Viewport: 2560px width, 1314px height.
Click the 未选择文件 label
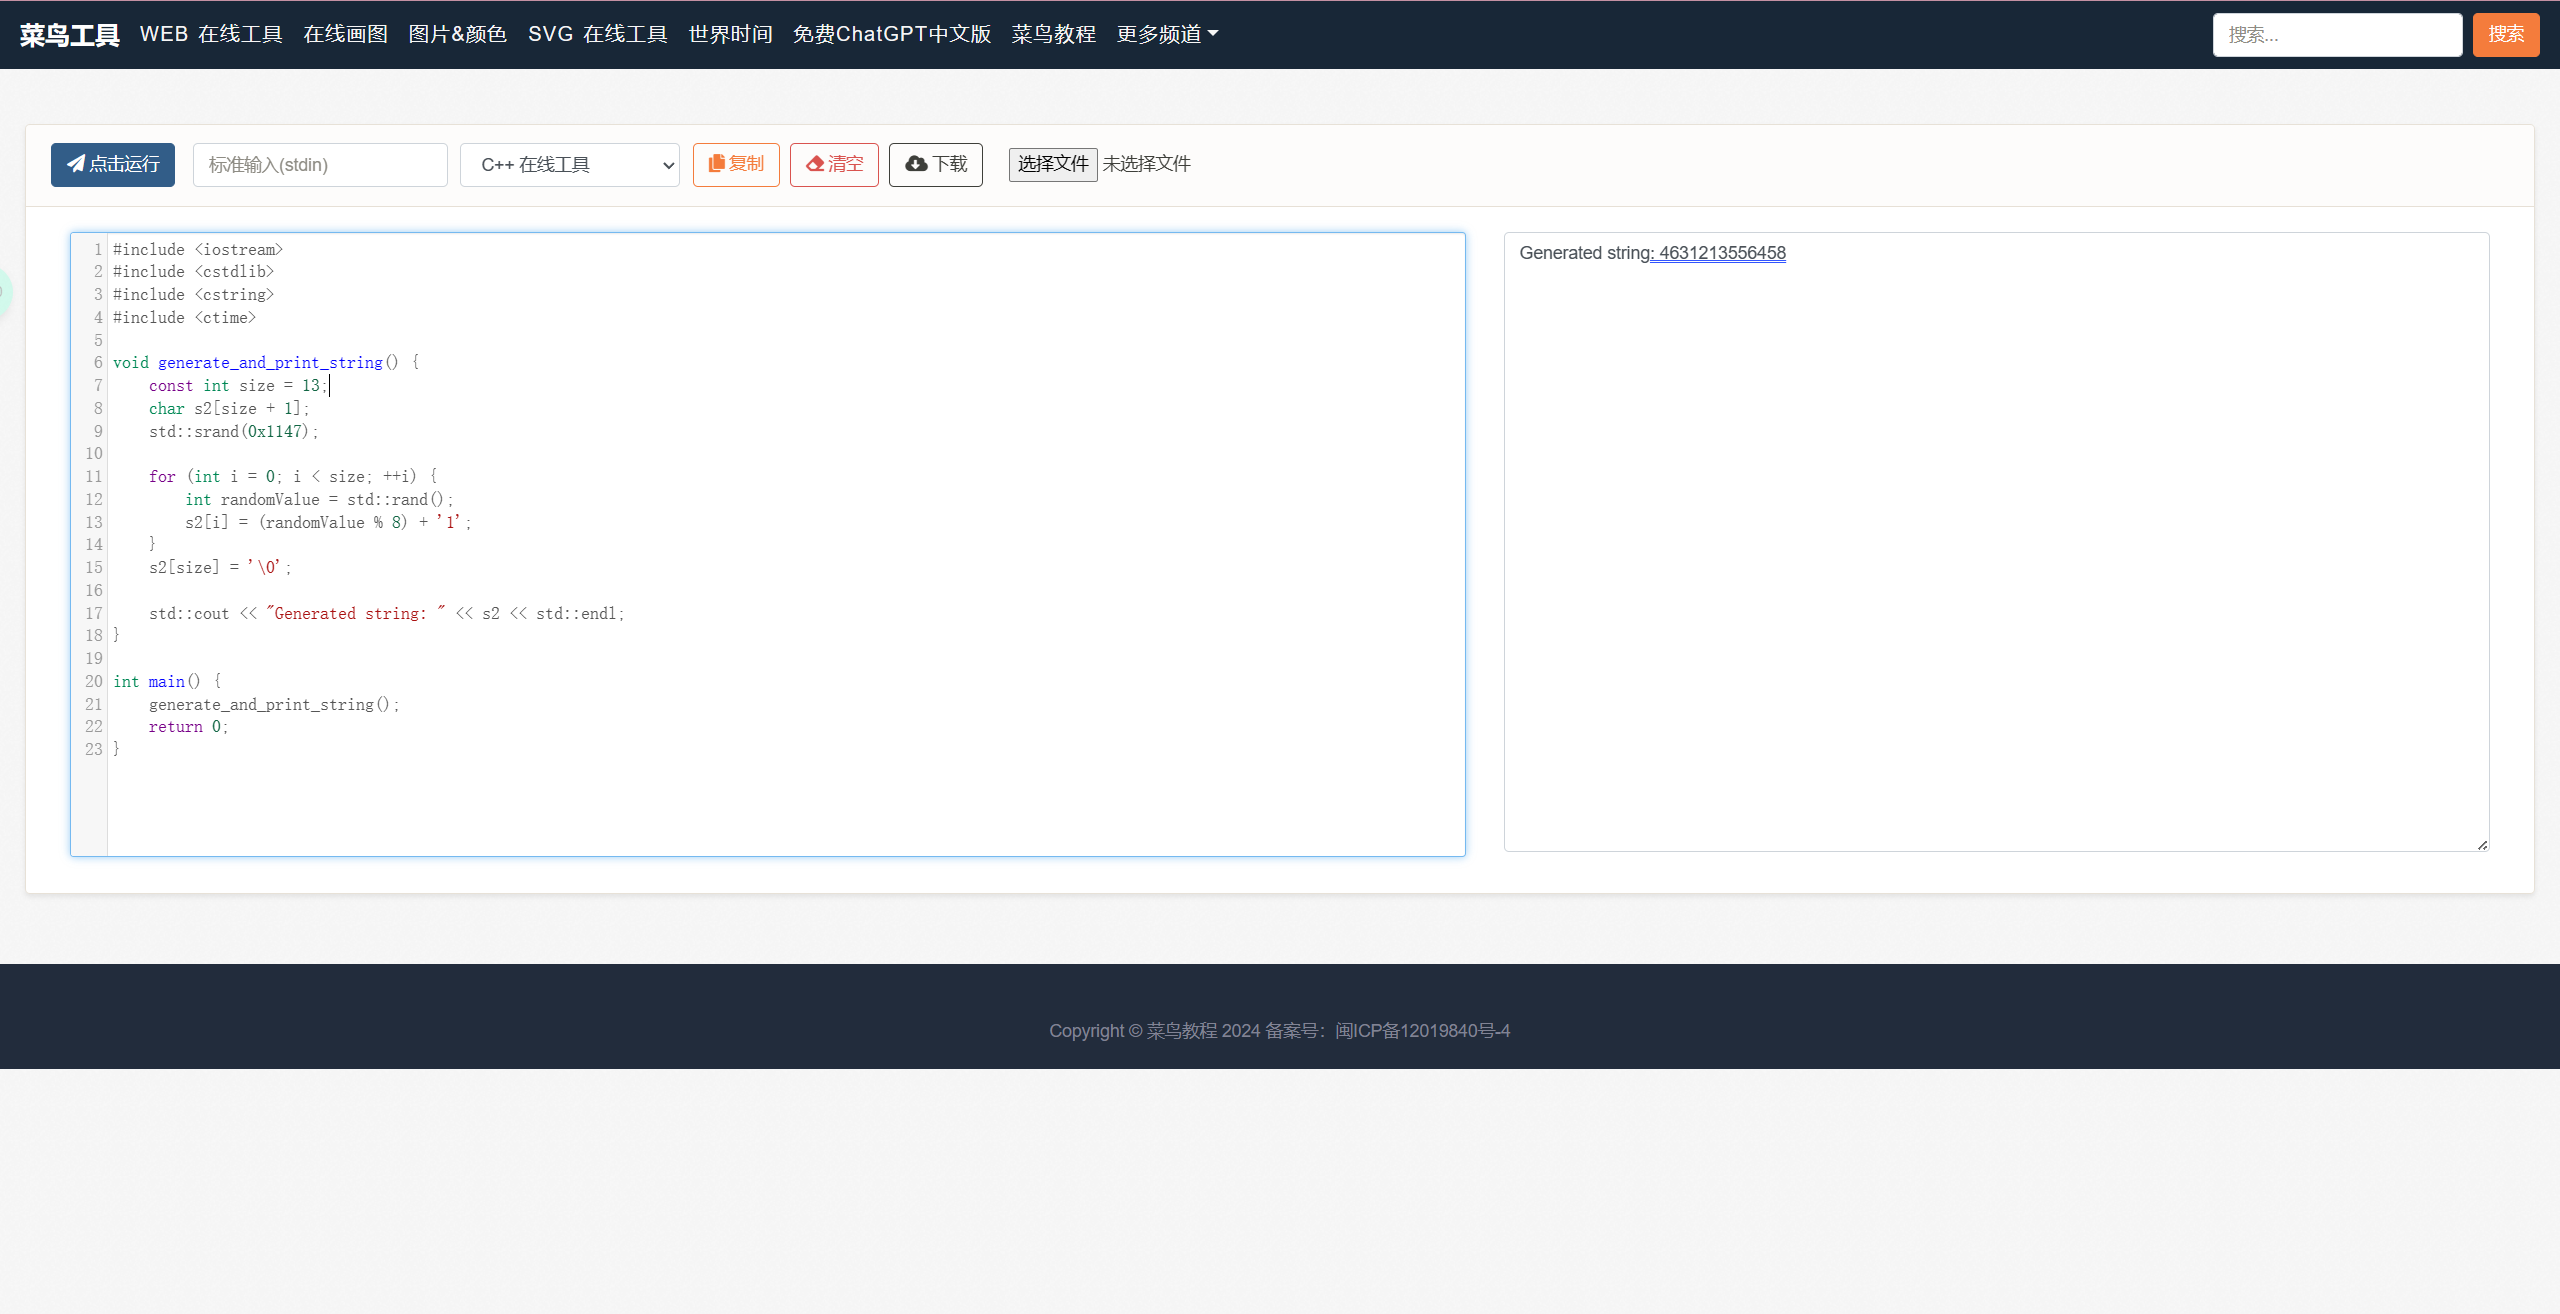pyautogui.click(x=1146, y=164)
